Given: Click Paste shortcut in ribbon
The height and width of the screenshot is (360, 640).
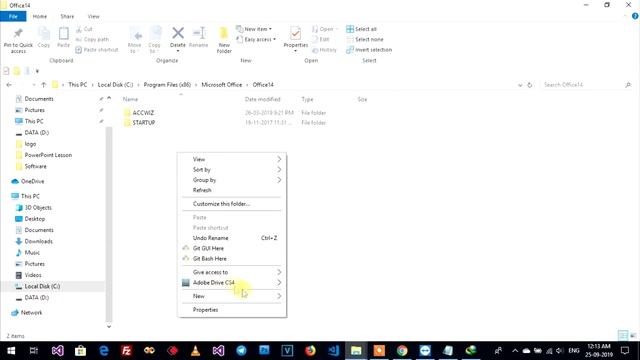Looking at the screenshot, I should (x=97, y=49).
